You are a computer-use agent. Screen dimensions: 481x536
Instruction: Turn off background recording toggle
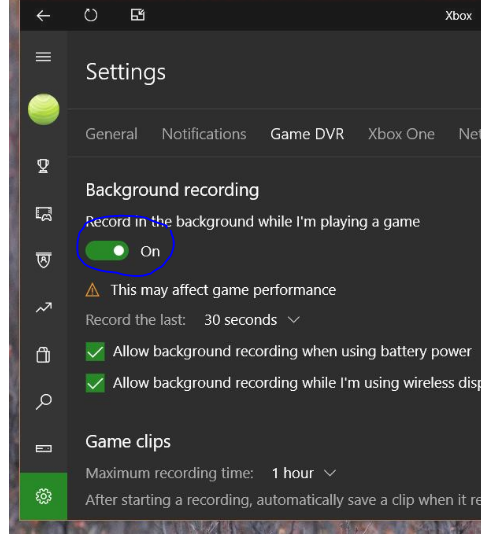pyautogui.click(x=107, y=251)
